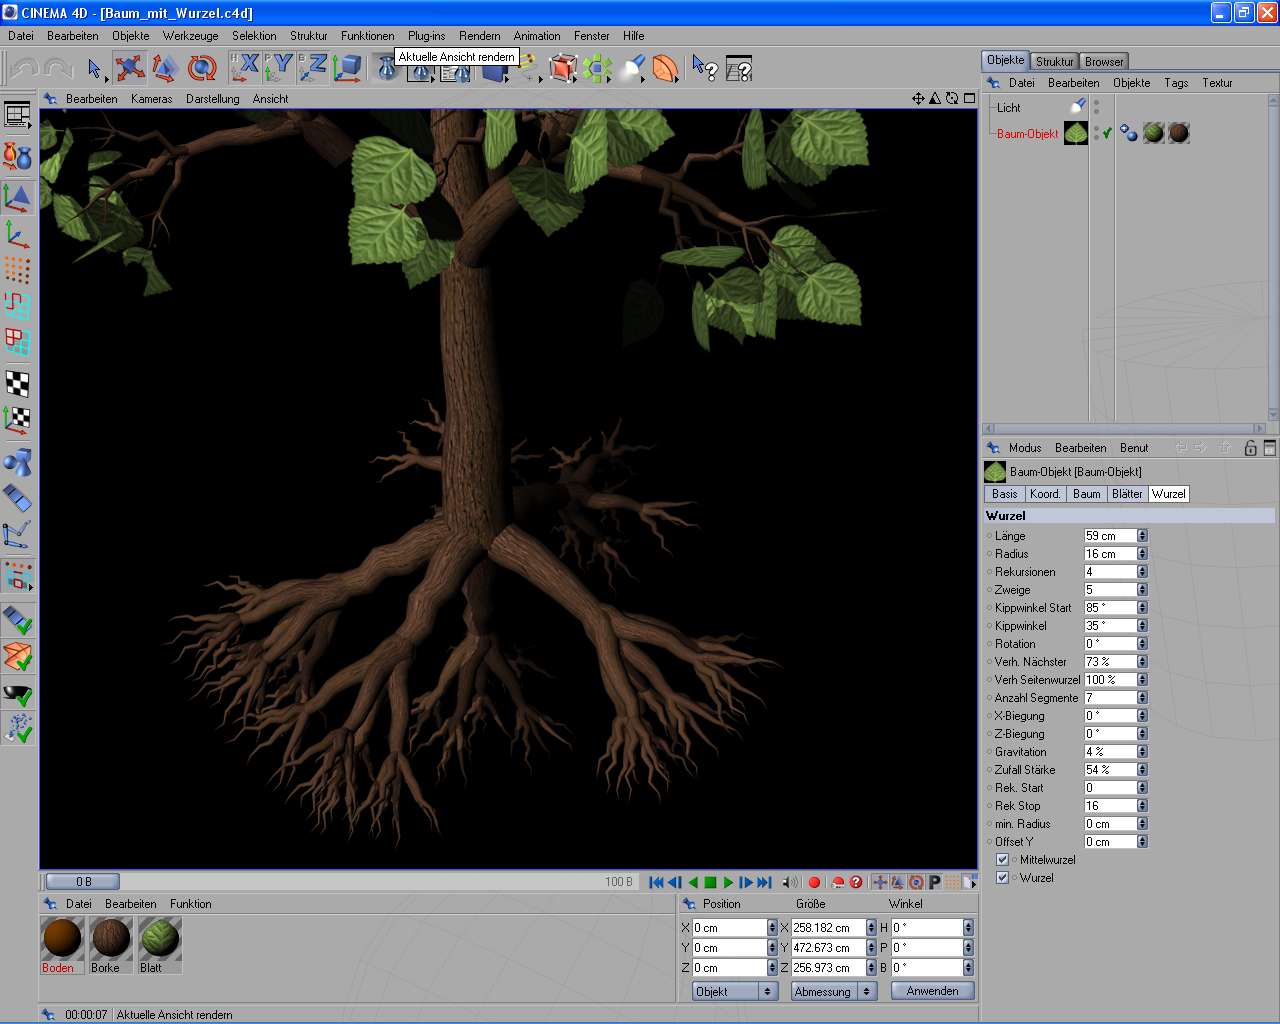1280x1024 pixels.
Task: Adjust Radius value stepper
Action: (1142, 554)
